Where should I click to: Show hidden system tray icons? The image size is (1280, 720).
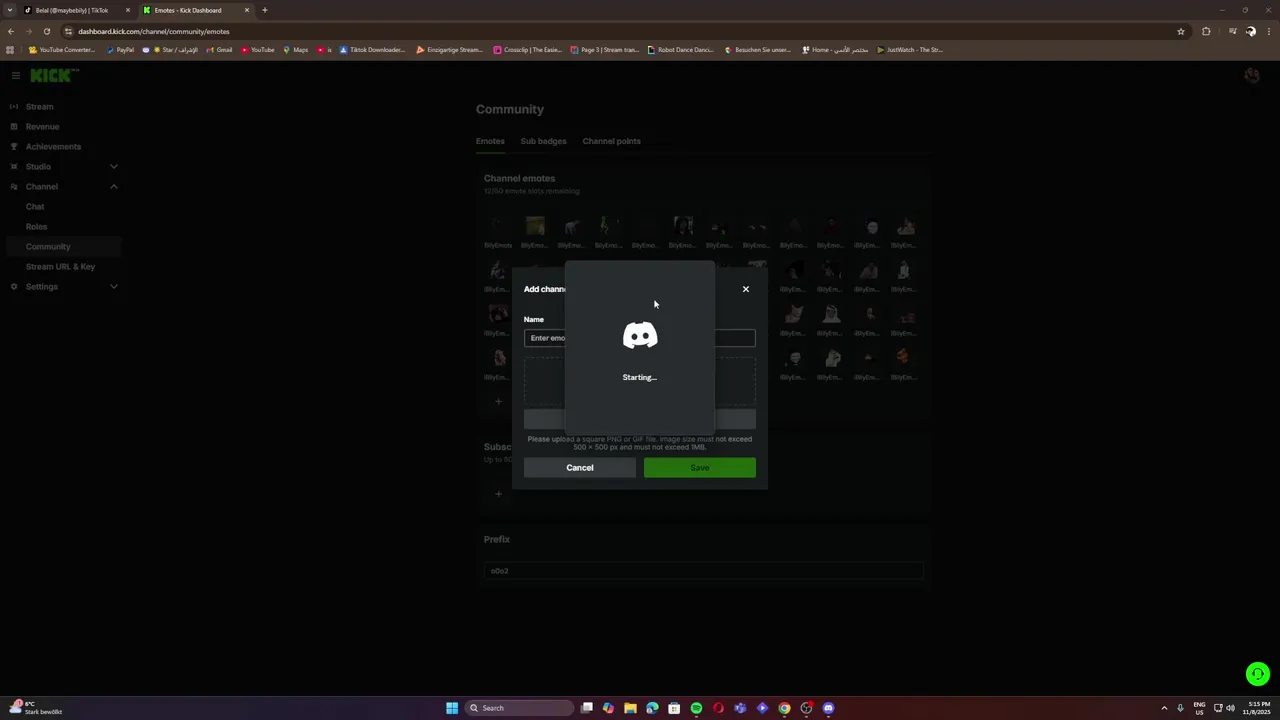(x=1164, y=708)
